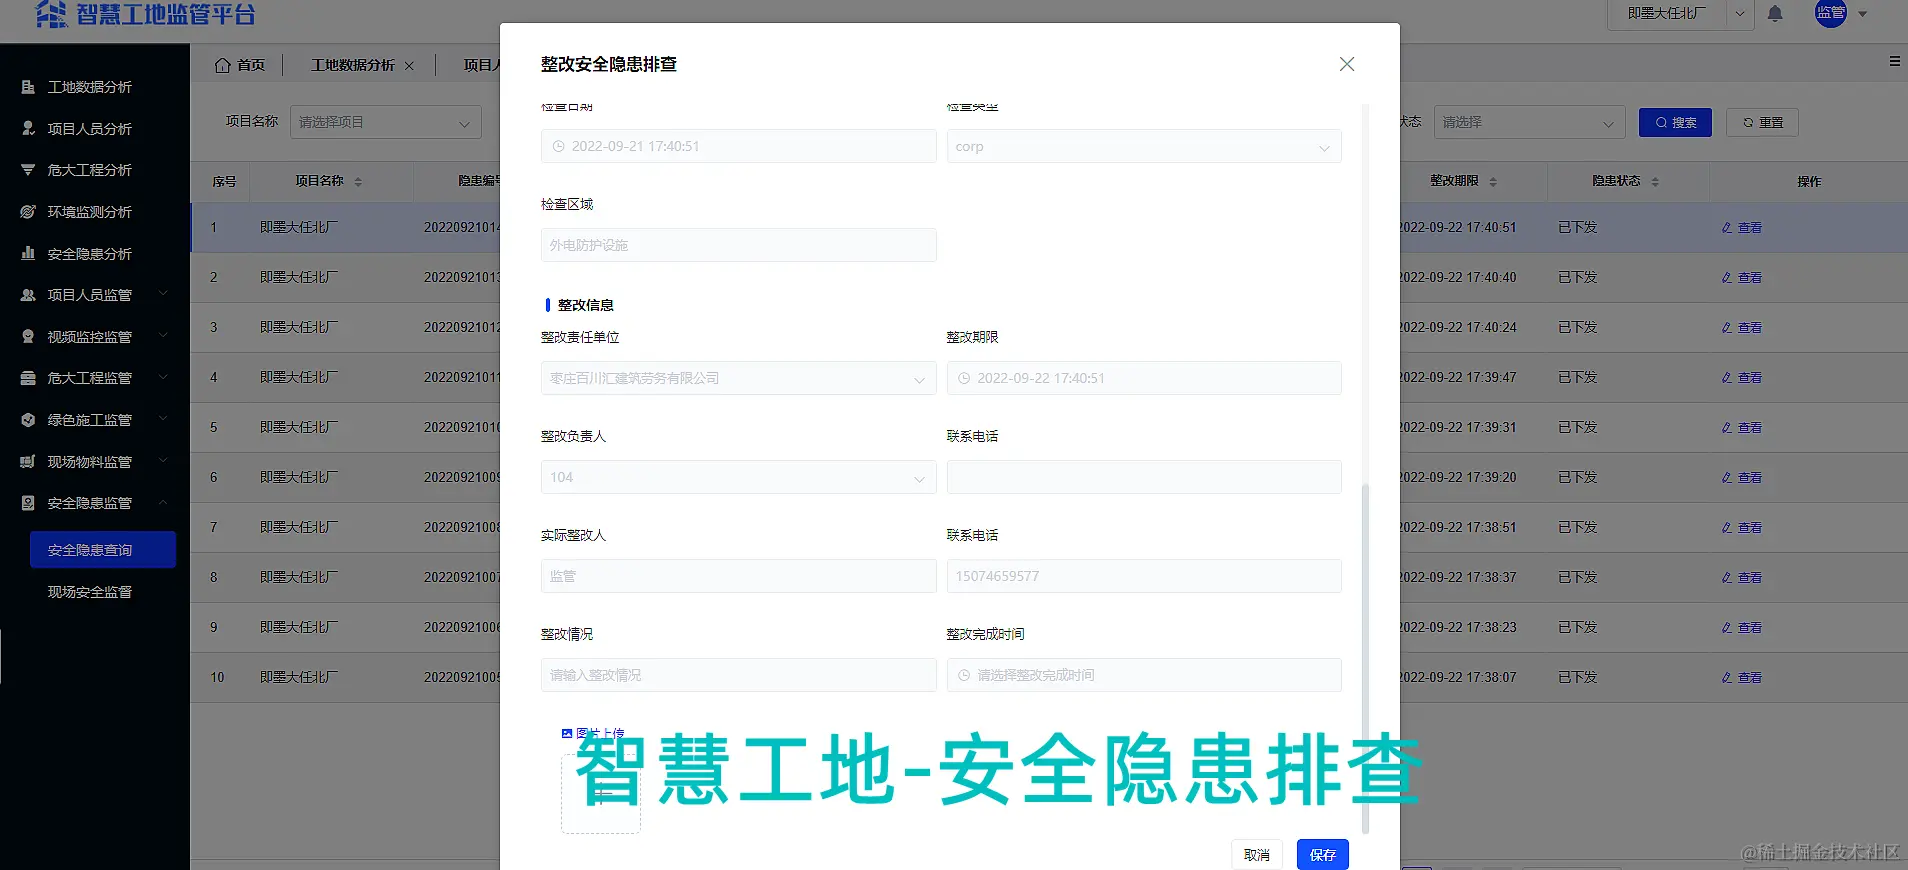Click the 整改期限 date field
Image resolution: width=1908 pixels, height=870 pixels.
[1144, 378]
